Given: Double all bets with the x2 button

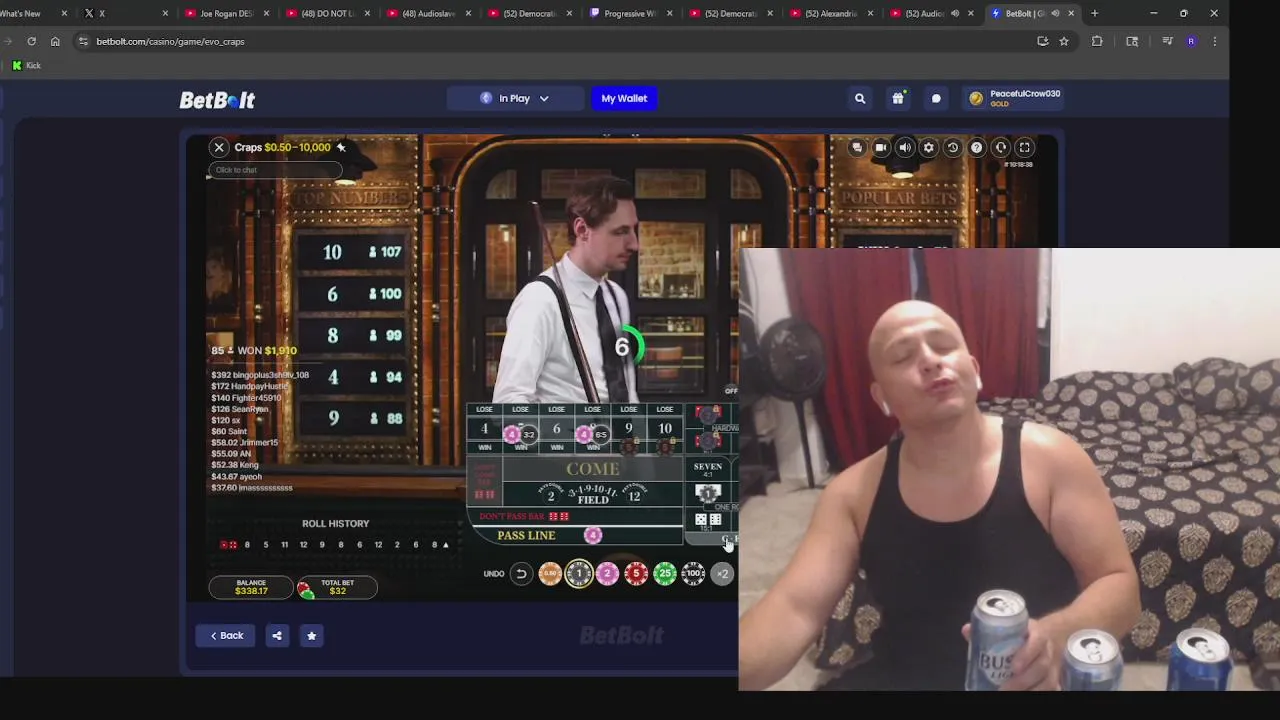Looking at the screenshot, I should 722,573.
